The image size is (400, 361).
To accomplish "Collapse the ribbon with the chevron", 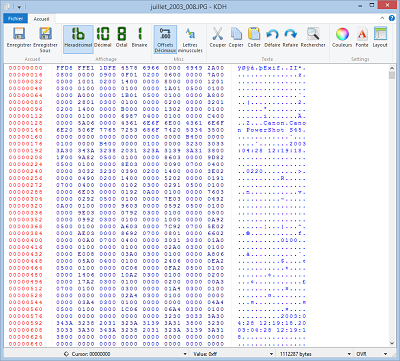I will pyautogui.click(x=382, y=18).
